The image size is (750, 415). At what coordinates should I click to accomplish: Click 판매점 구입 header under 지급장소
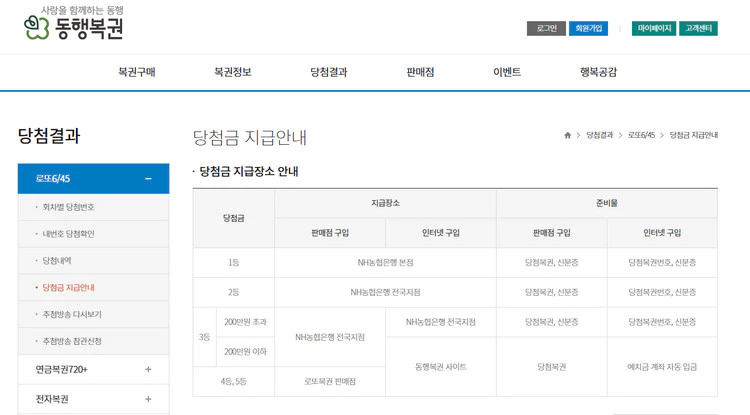[x=330, y=233]
